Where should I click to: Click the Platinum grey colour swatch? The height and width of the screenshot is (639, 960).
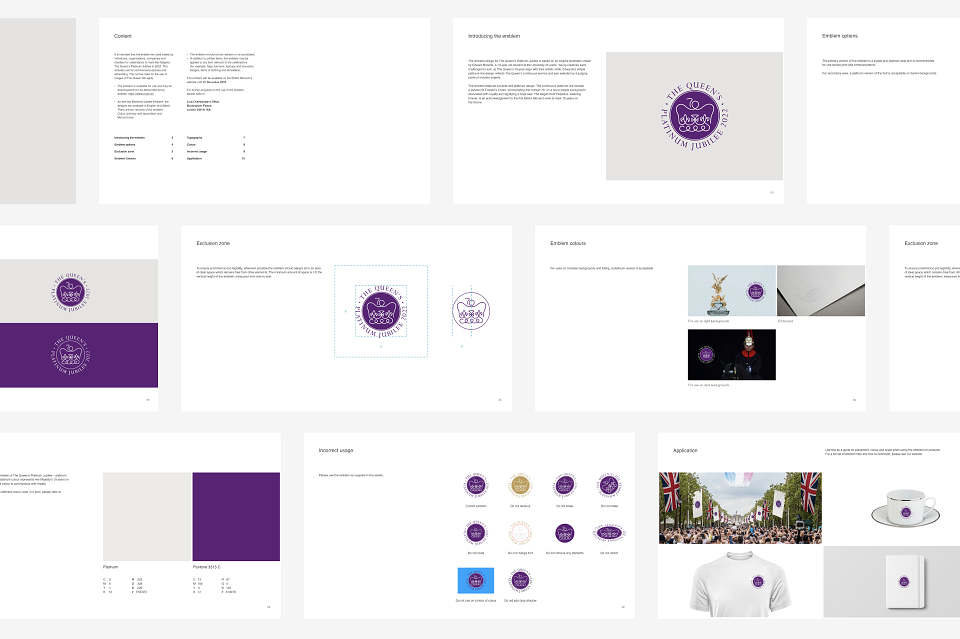147,517
